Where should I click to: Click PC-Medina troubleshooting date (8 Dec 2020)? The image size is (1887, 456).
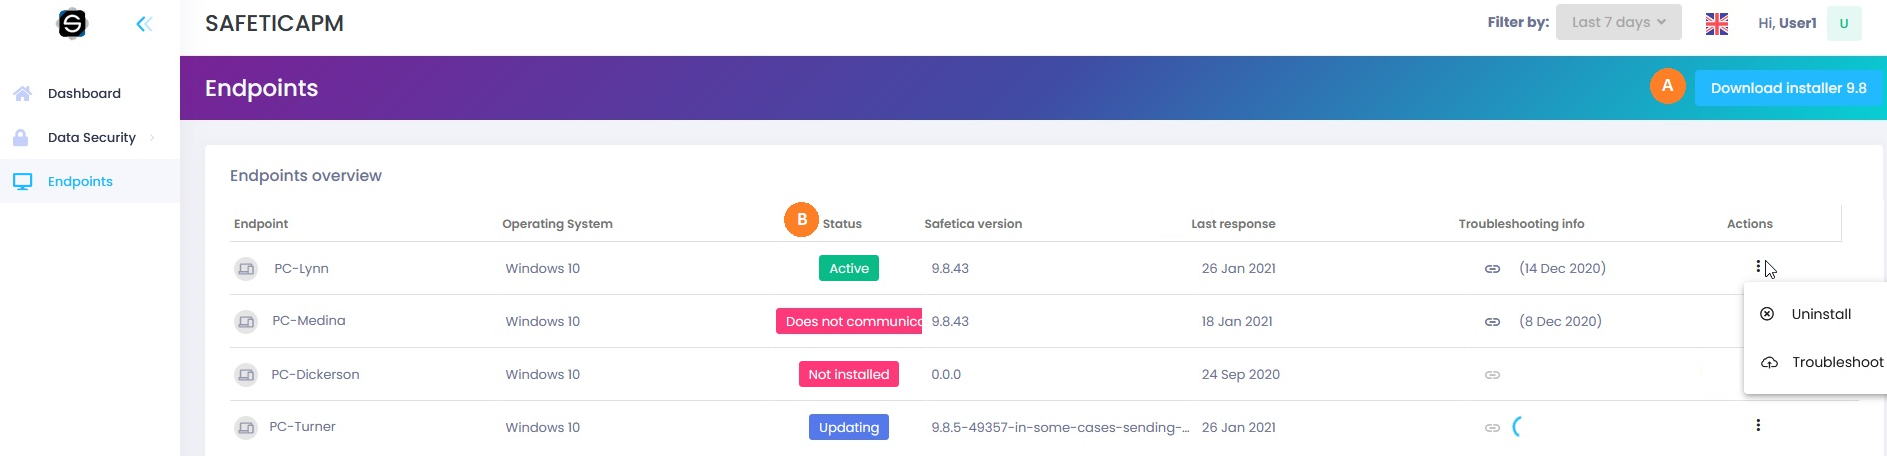[x=1560, y=321]
